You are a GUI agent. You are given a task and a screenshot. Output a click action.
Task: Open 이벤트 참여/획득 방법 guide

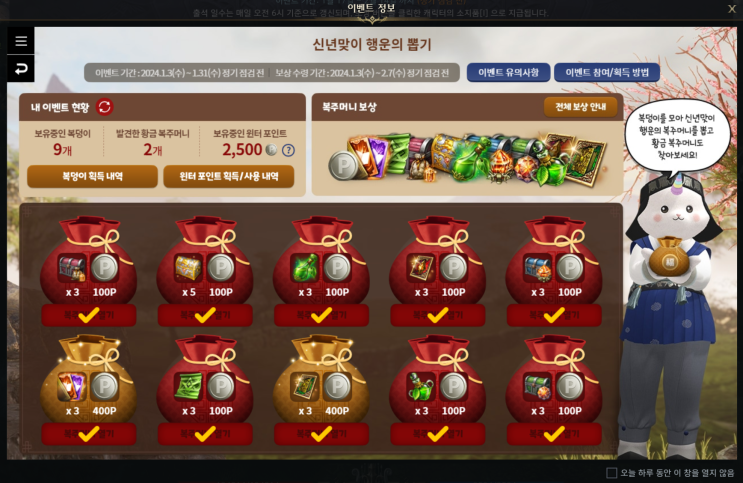607,73
